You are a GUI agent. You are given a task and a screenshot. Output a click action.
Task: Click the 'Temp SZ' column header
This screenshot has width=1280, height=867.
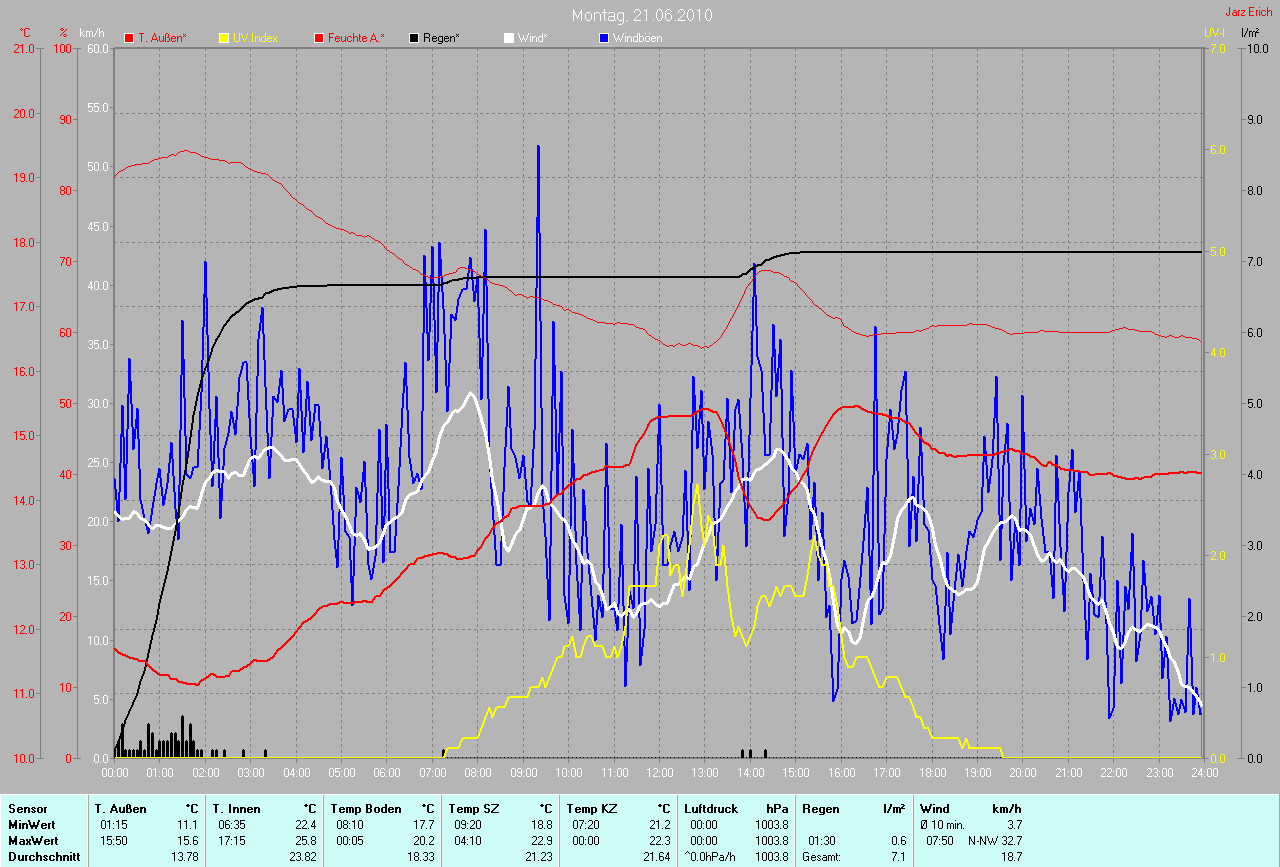click(474, 809)
